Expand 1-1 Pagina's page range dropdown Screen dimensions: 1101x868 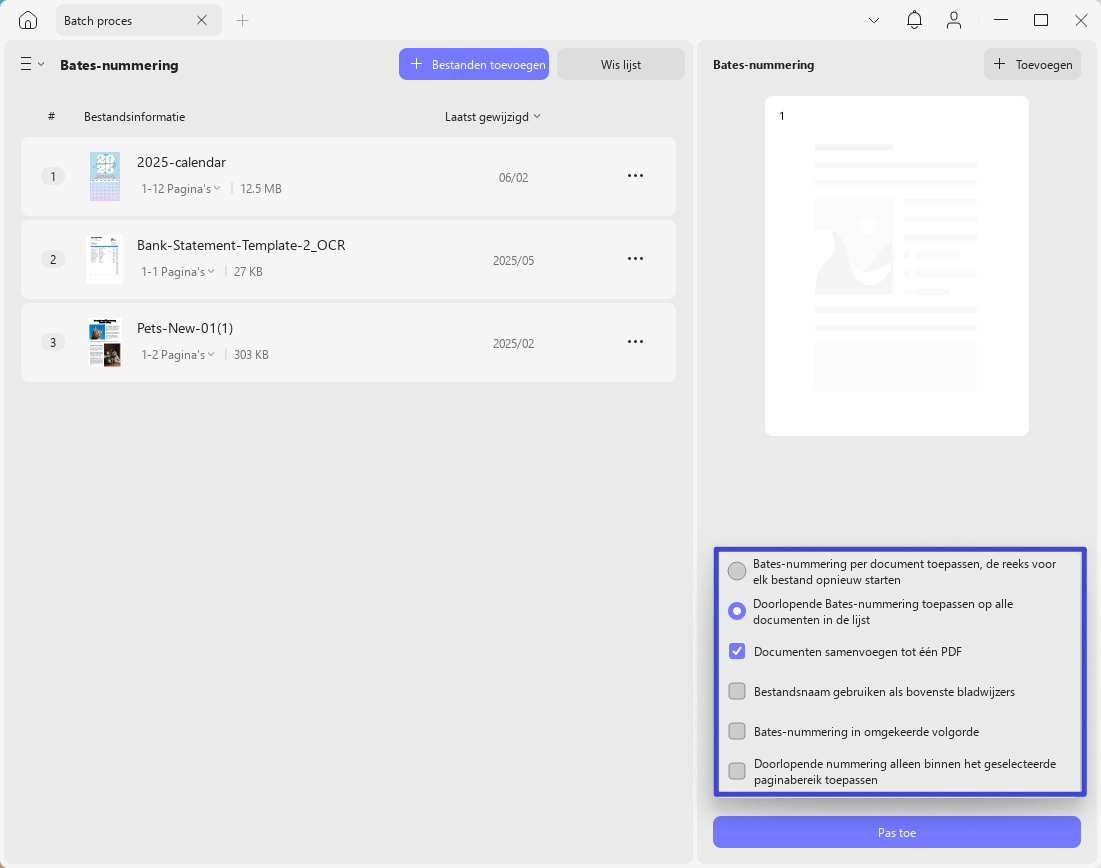(x=178, y=271)
